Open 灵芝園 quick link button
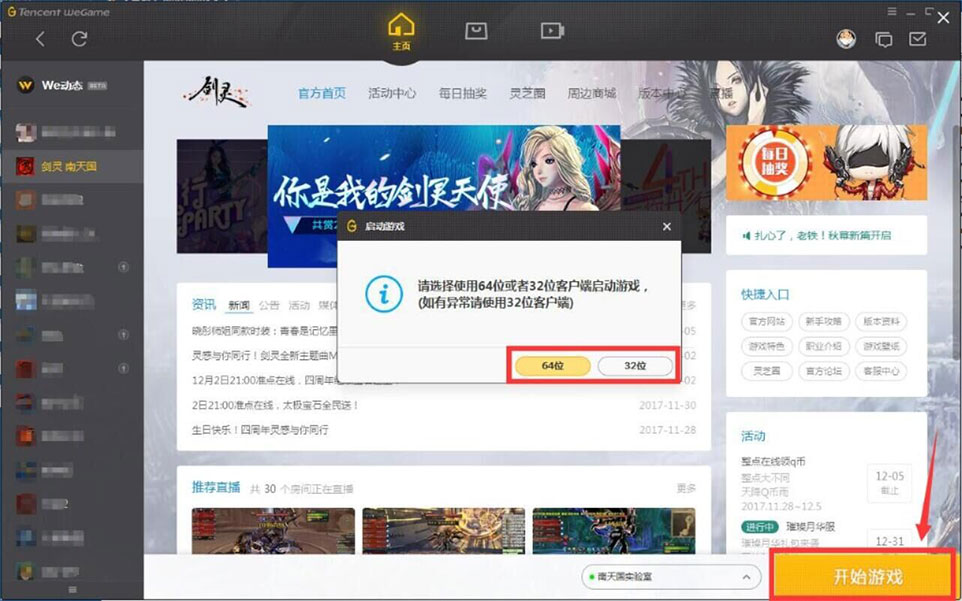 767,371
